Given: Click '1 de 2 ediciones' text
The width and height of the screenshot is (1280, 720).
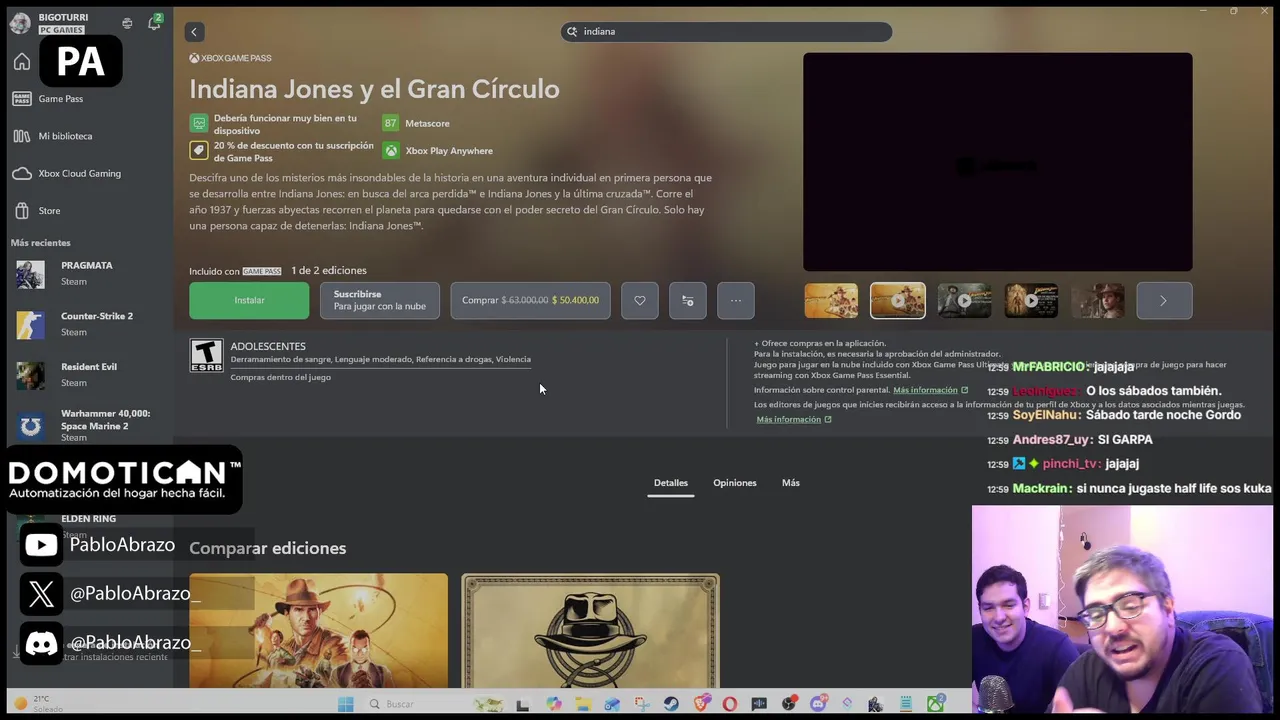Looking at the screenshot, I should coord(329,271).
